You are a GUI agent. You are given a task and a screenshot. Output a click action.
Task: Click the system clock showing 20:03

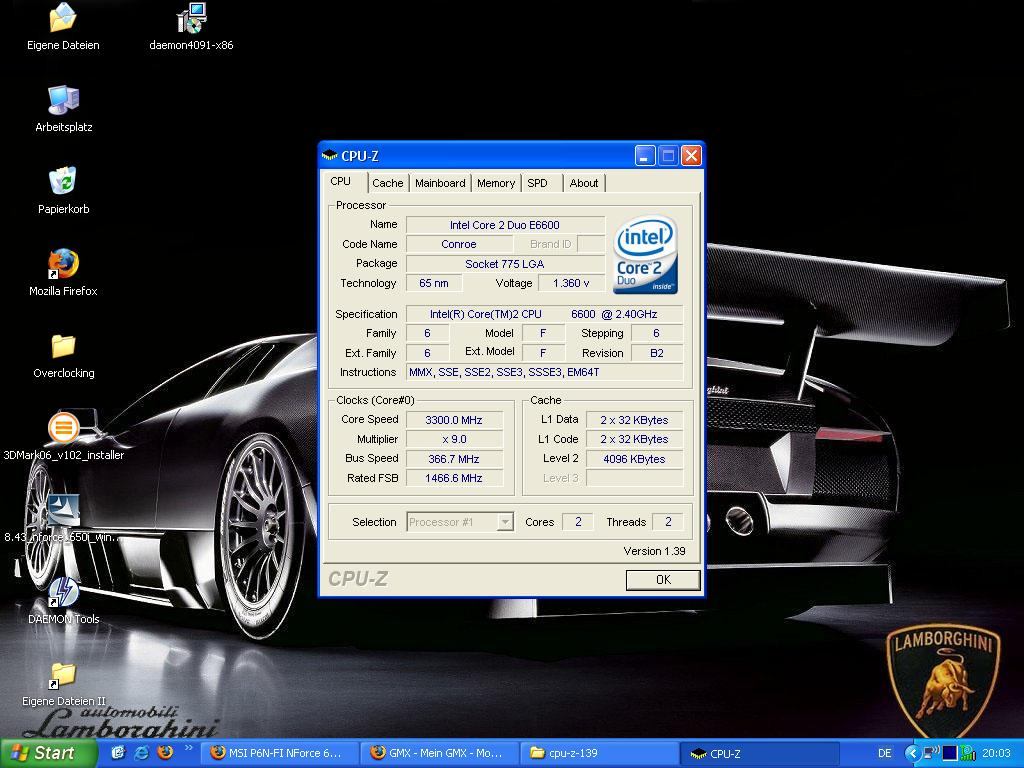coord(996,753)
